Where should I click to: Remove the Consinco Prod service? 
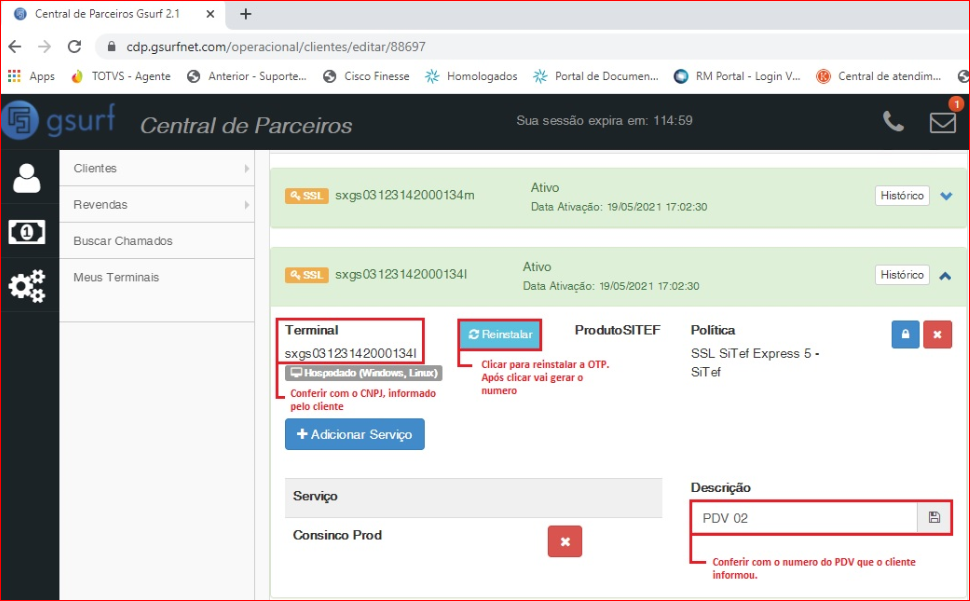click(565, 542)
